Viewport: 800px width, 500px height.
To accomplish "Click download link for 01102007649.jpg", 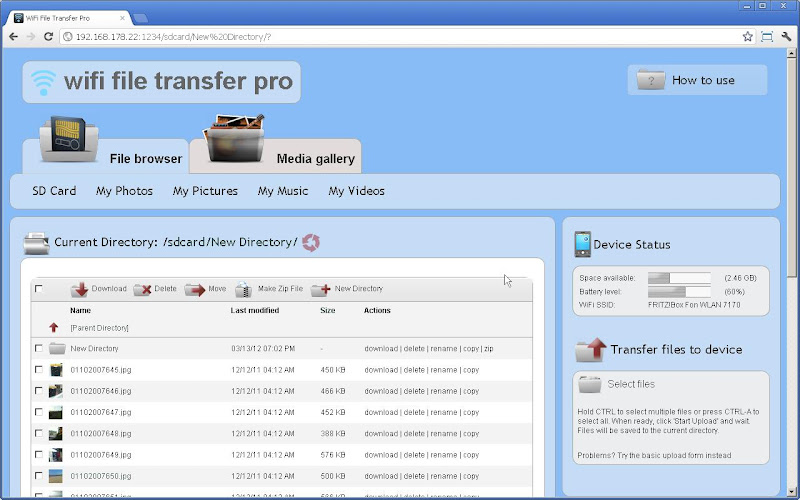I will pos(381,455).
